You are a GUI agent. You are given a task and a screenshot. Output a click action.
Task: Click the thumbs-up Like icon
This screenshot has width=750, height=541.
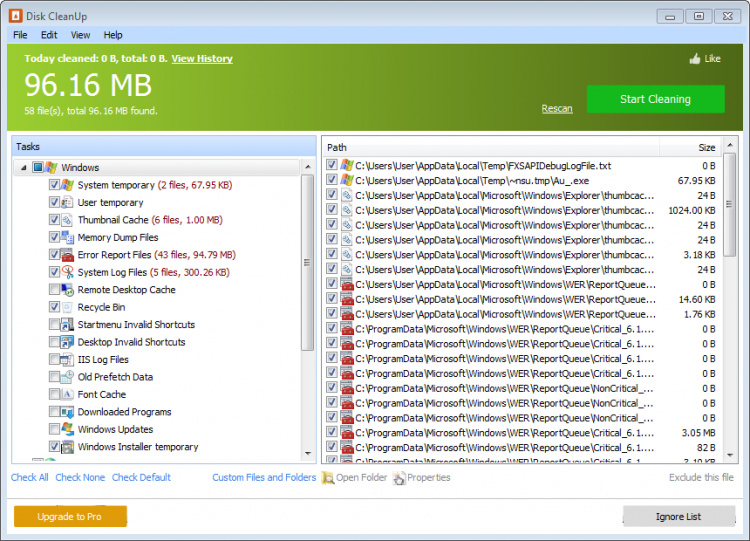(695, 59)
